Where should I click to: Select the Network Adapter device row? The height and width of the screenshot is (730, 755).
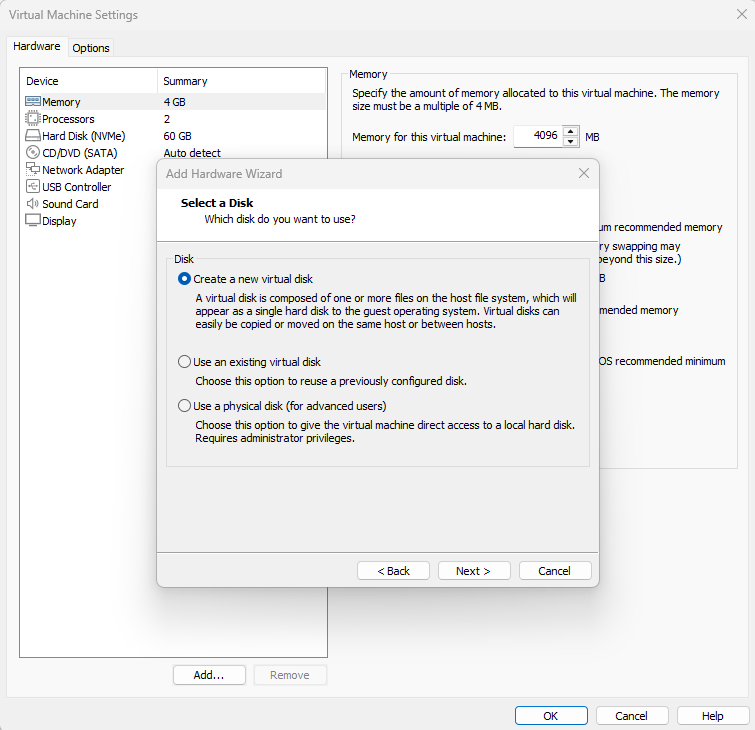(x=90, y=169)
